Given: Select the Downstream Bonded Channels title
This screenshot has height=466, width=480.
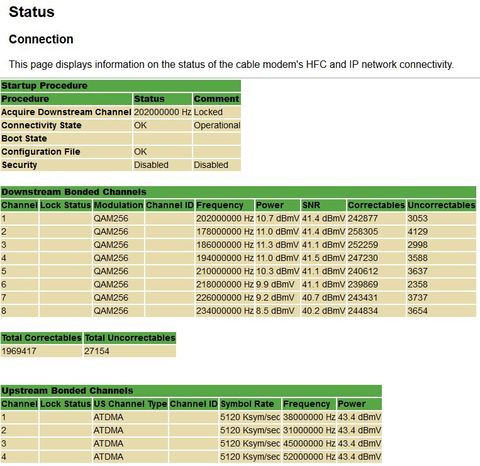Looking at the screenshot, I should (74, 192).
